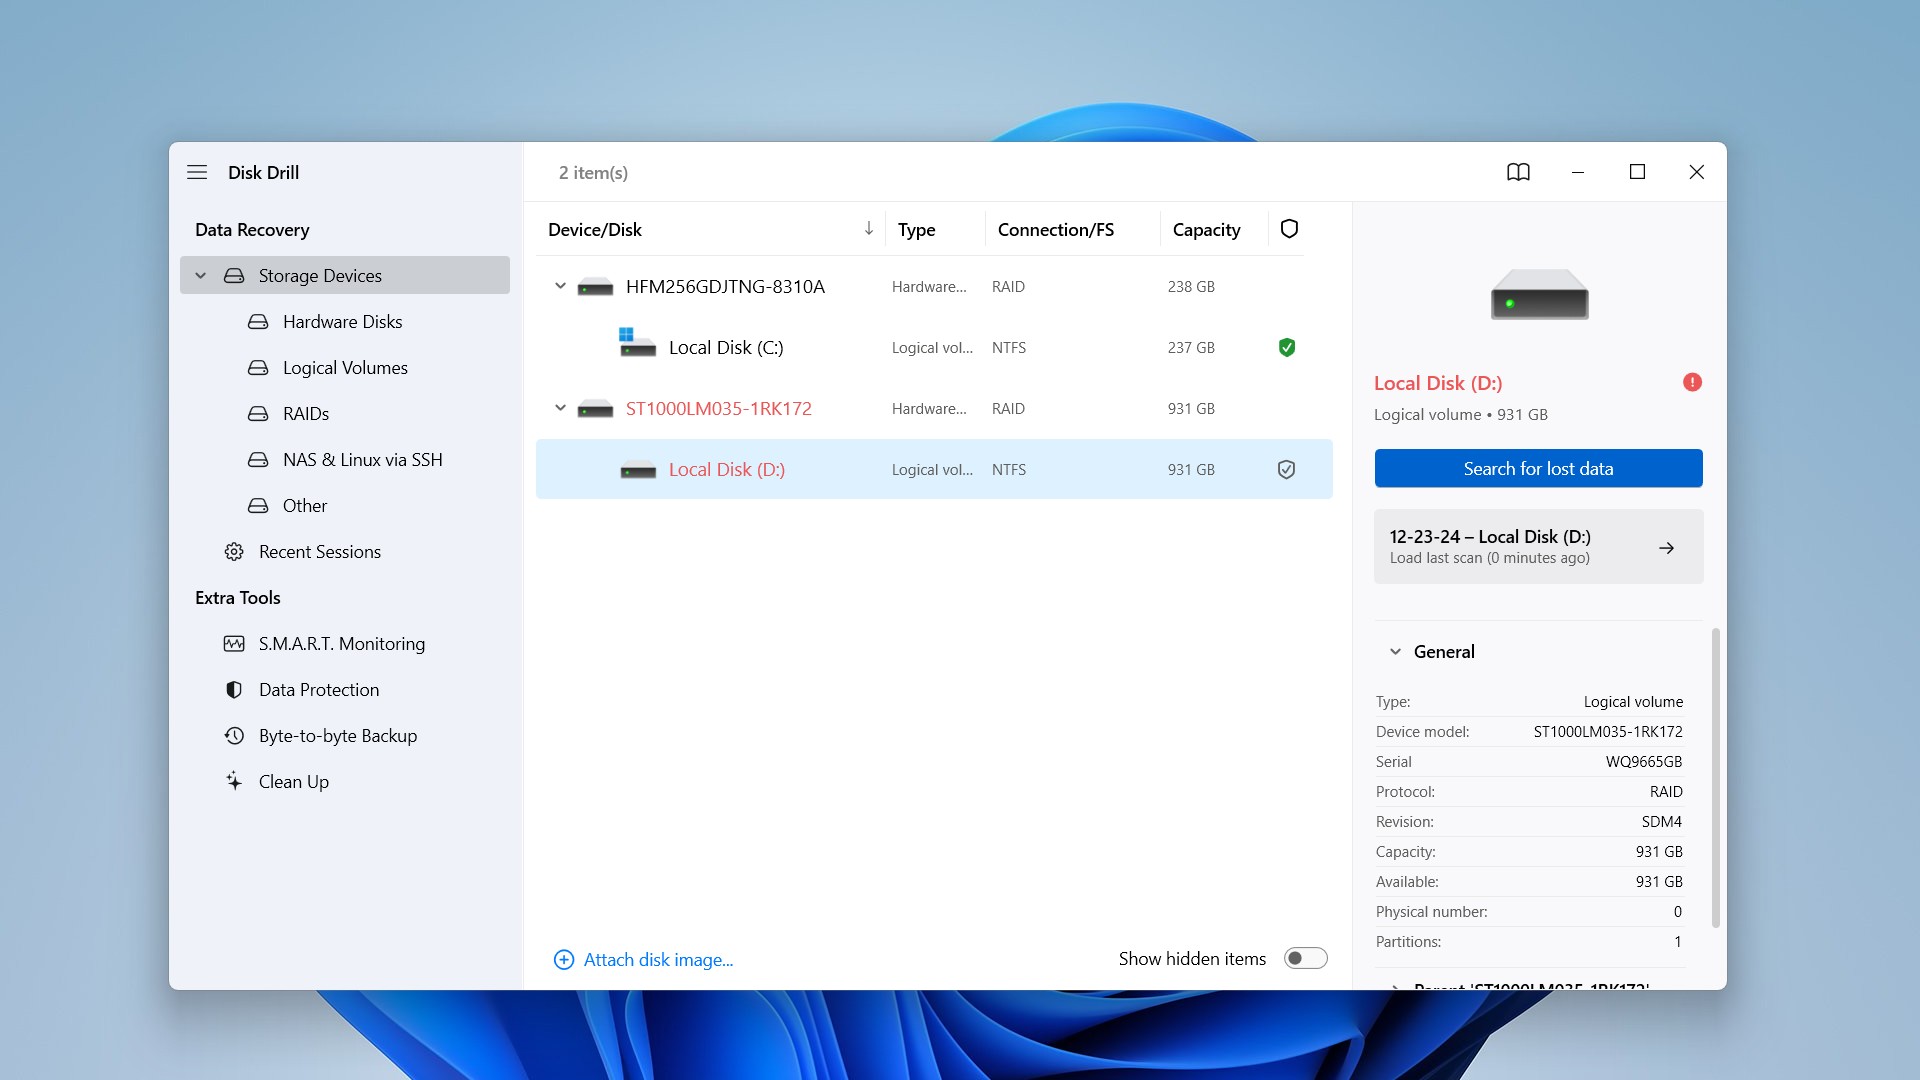Click the large drive image in details panel

point(1539,294)
